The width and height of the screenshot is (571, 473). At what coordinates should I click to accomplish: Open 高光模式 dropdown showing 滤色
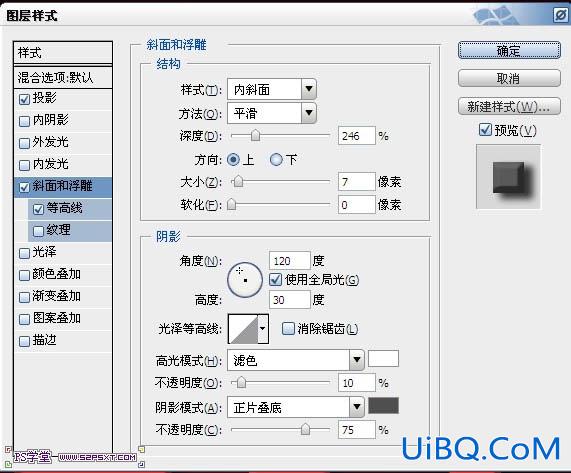click(295, 360)
